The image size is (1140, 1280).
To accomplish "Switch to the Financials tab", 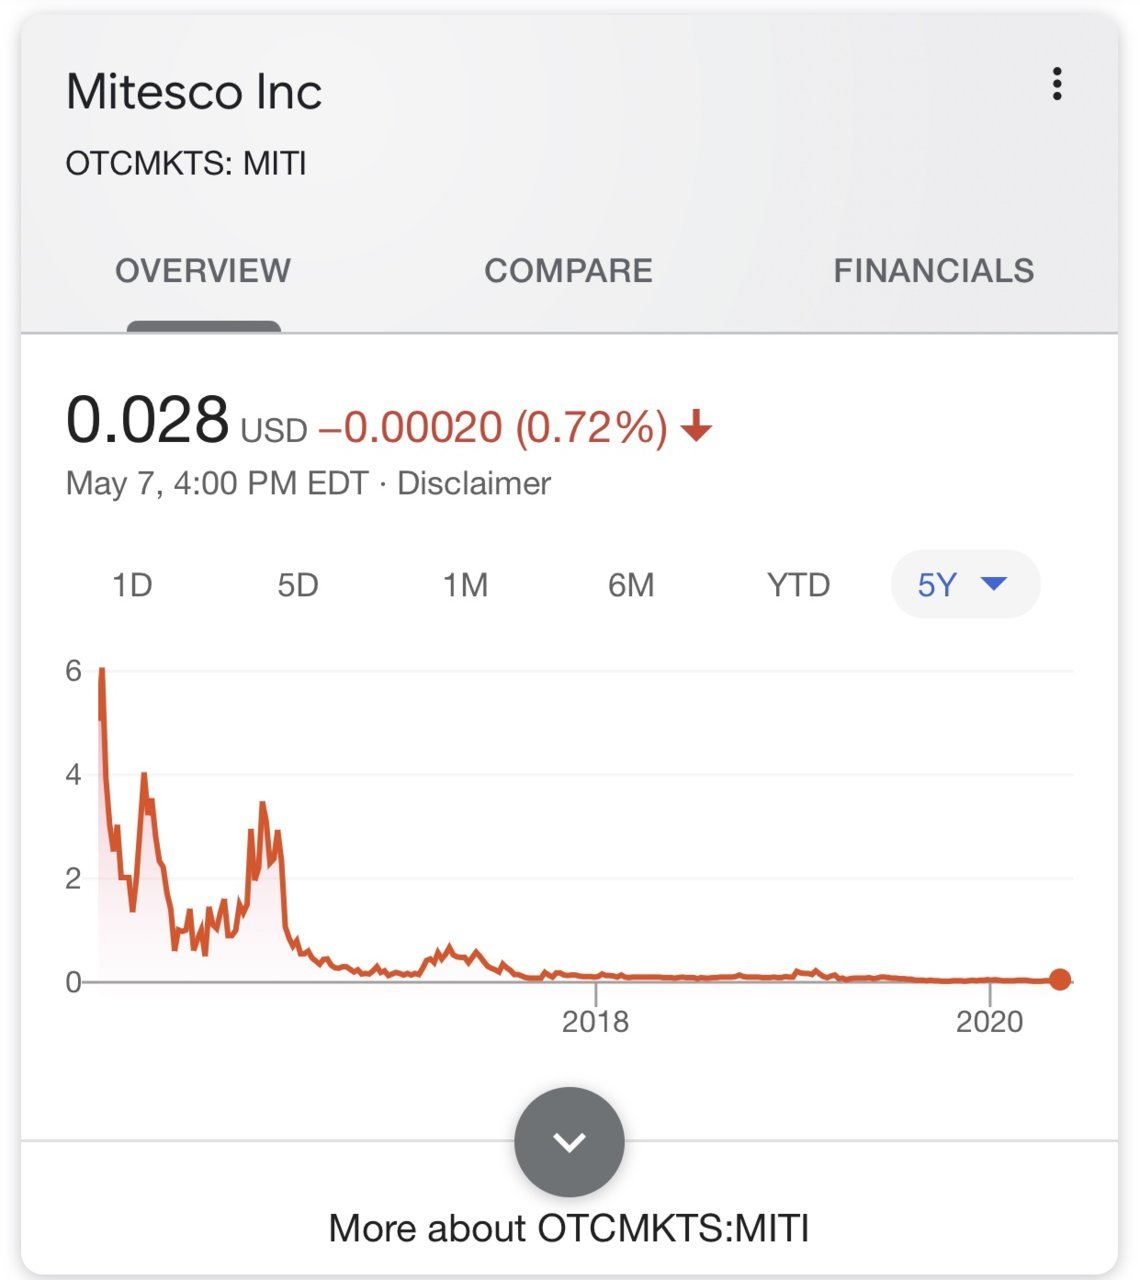I will coord(934,270).
